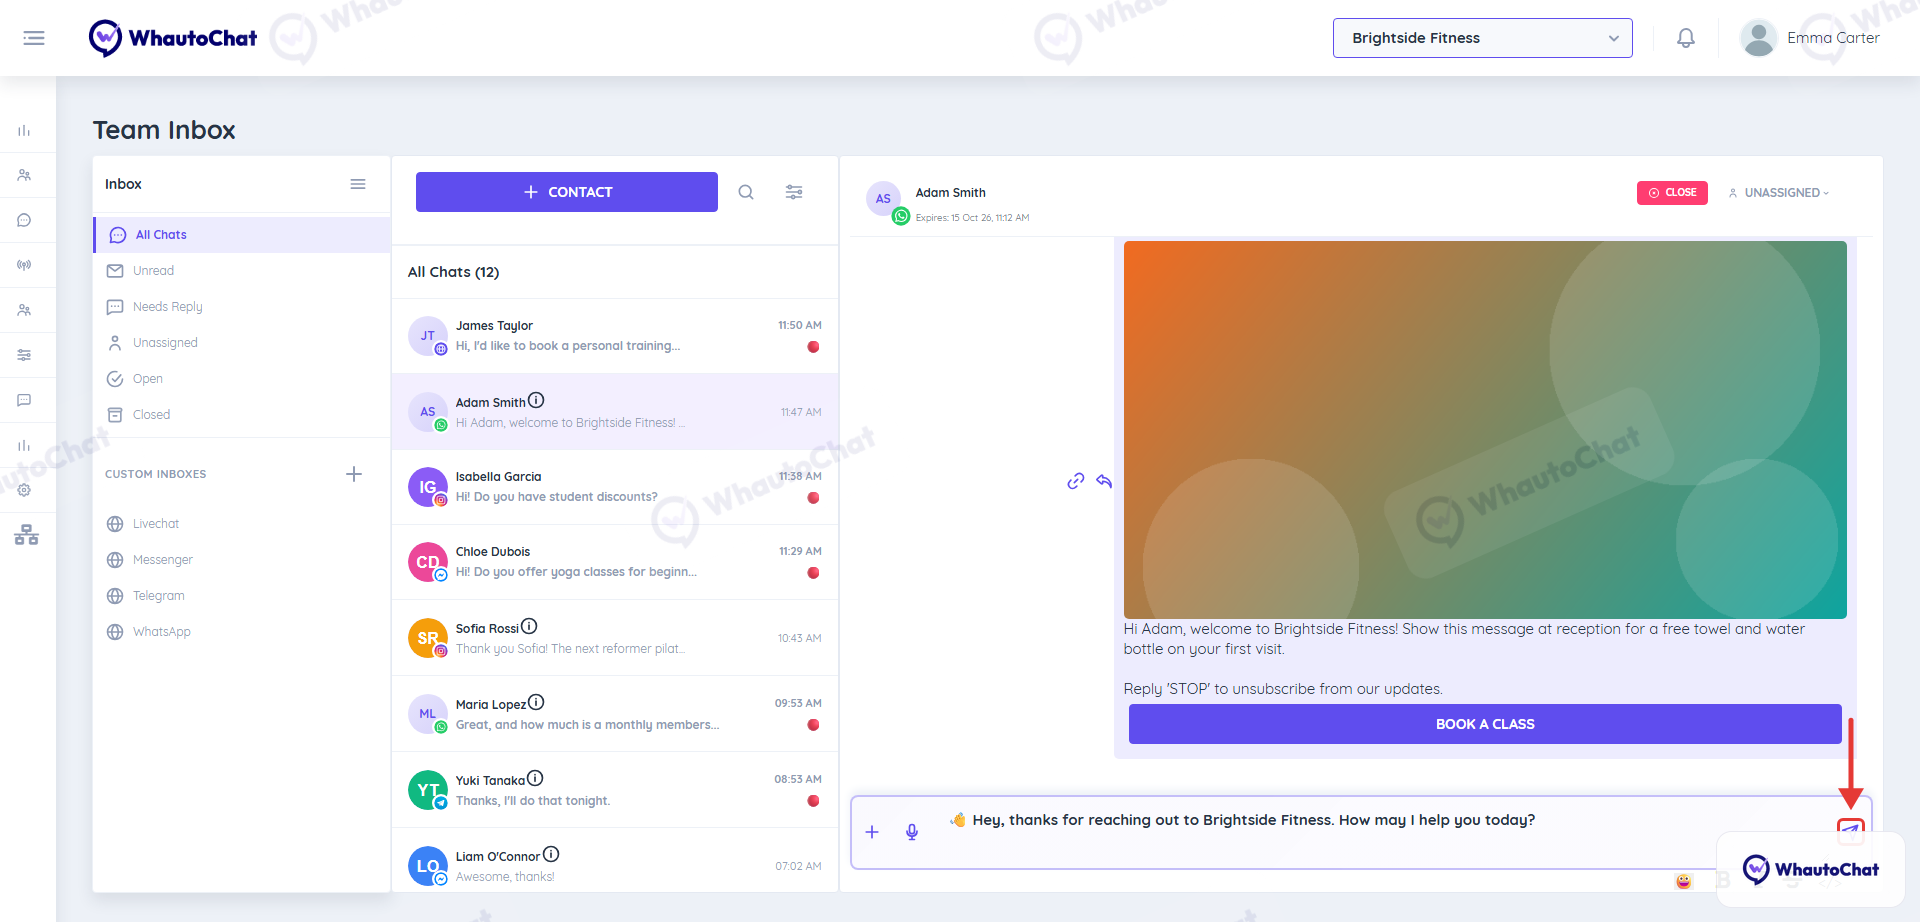Click the info icon beside Yuki Tanaka
Image resolution: width=1920 pixels, height=922 pixels.
[x=536, y=778]
